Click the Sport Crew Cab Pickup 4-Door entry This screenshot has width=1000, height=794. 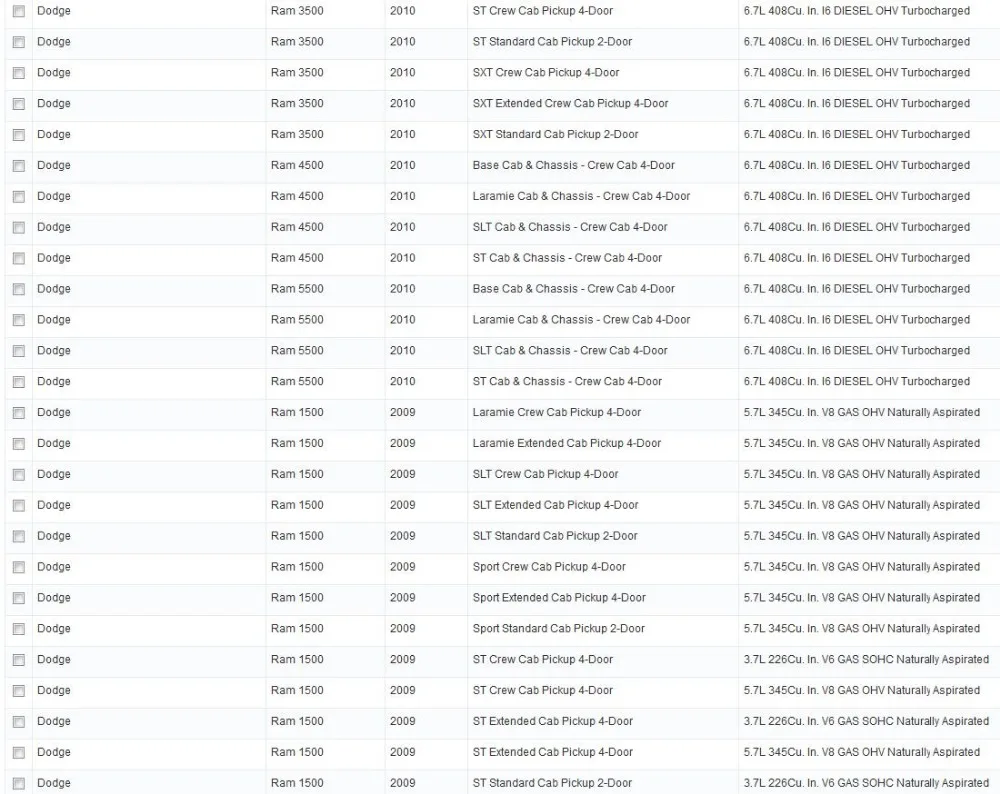point(549,567)
